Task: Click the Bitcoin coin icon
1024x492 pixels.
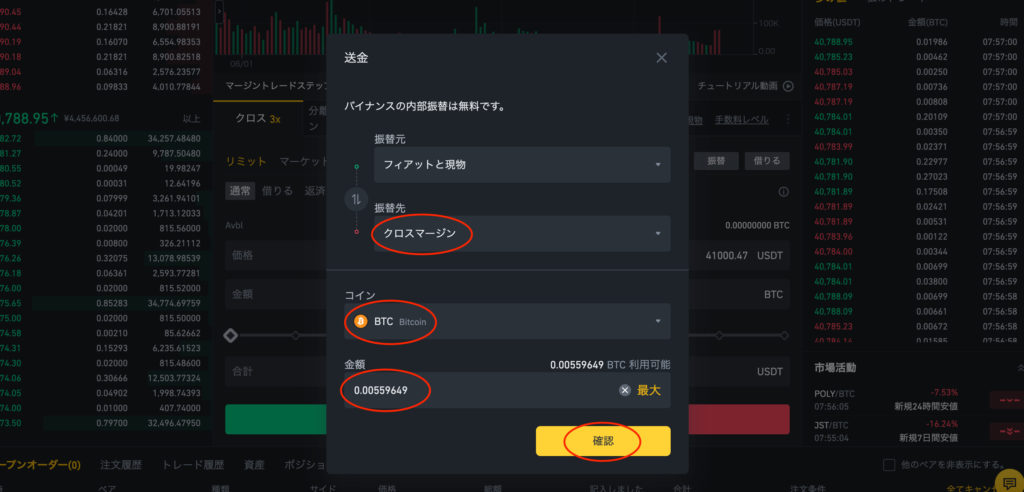Action: 360,321
